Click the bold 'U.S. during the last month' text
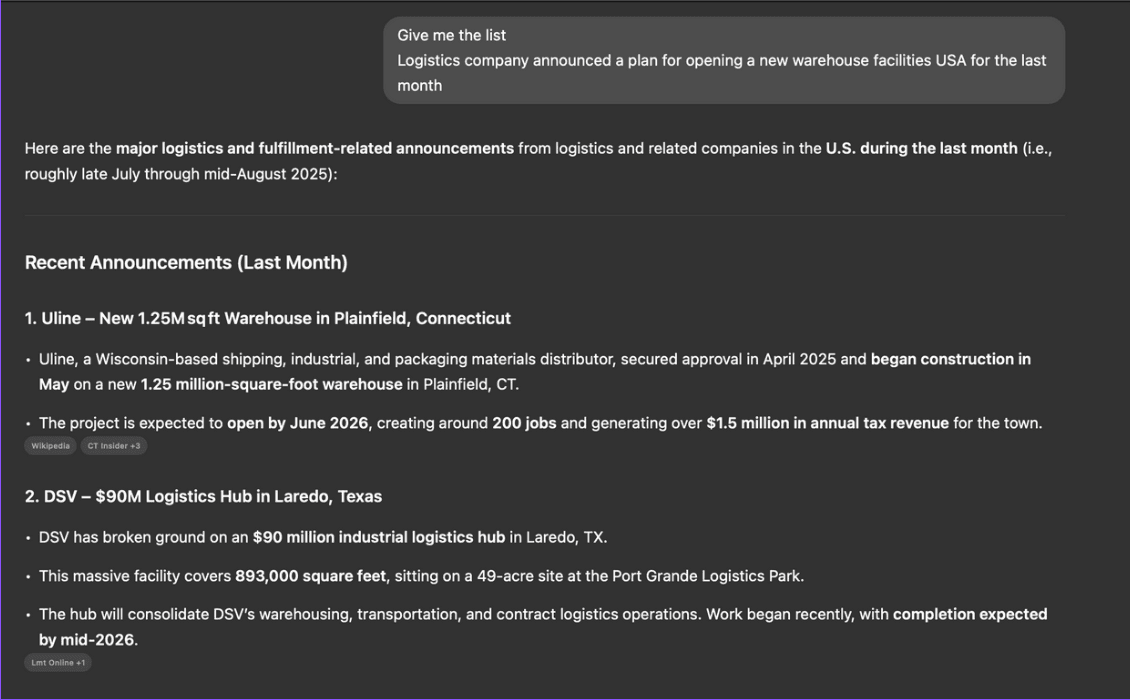This screenshot has width=1130, height=700. (921, 149)
